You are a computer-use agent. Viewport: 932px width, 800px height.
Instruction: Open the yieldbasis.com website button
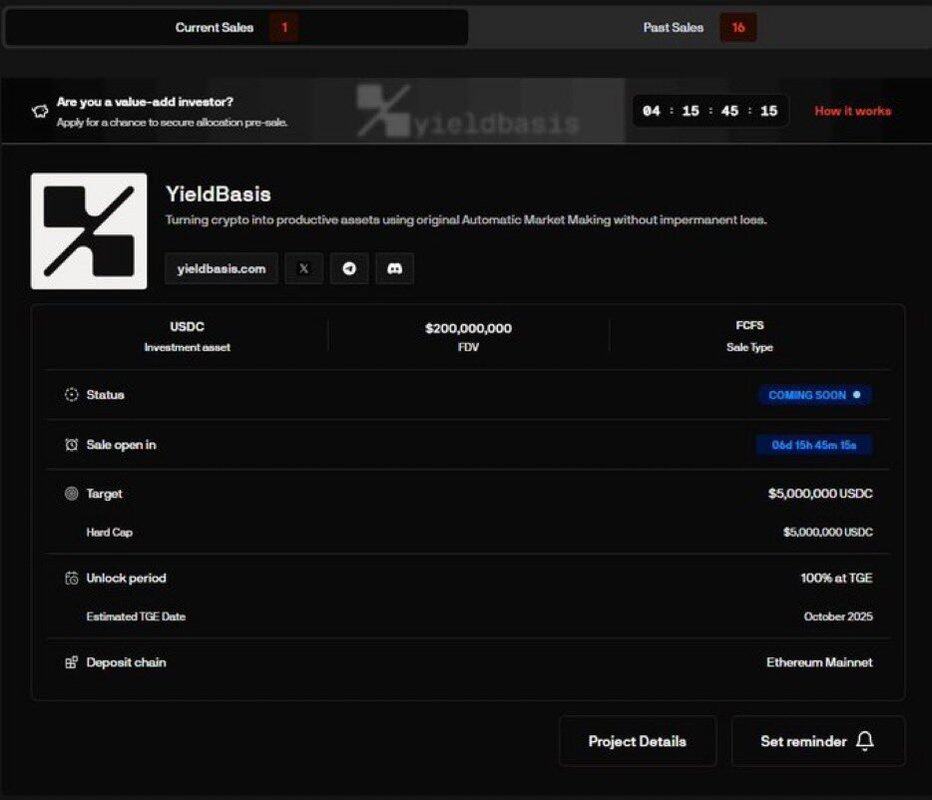(x=221, y=269)
